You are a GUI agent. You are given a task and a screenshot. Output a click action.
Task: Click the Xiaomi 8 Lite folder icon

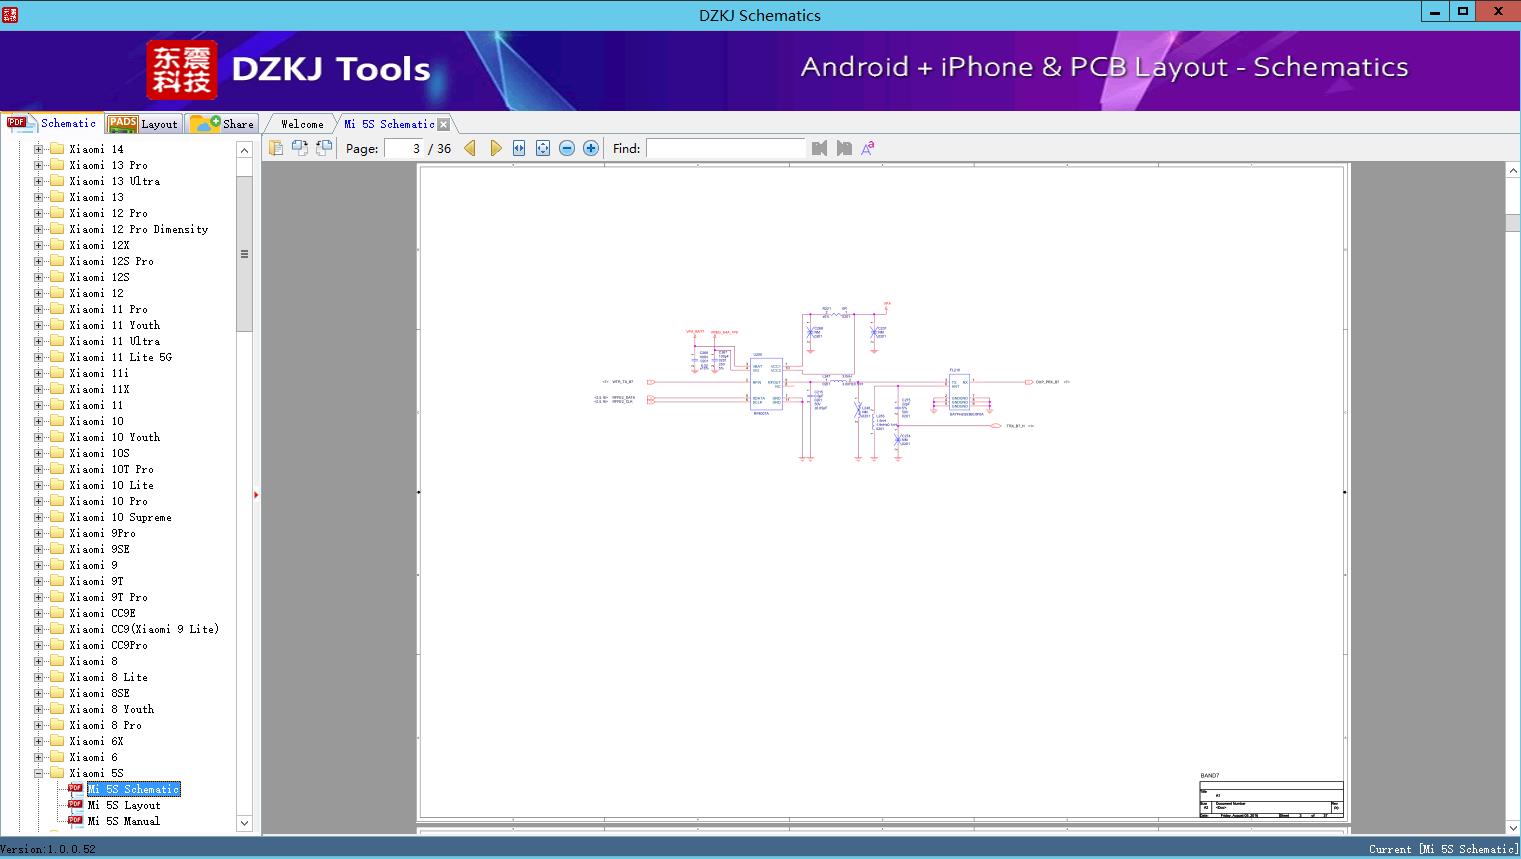tap(57, 677)
